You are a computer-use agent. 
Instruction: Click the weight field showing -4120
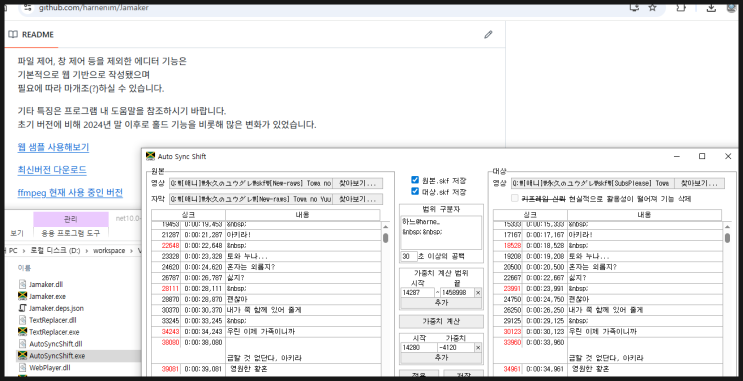pos(456,348)
